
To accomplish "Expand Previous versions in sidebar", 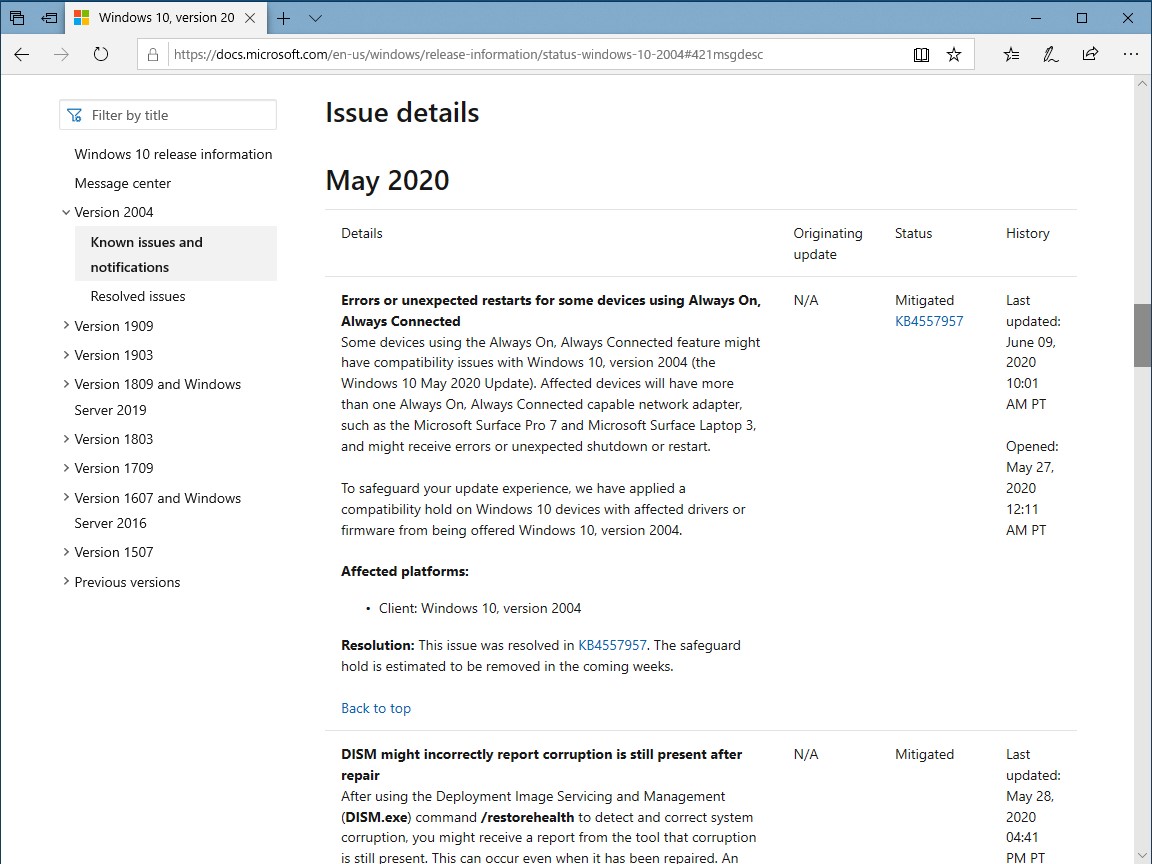I will [x=66, y=582].
